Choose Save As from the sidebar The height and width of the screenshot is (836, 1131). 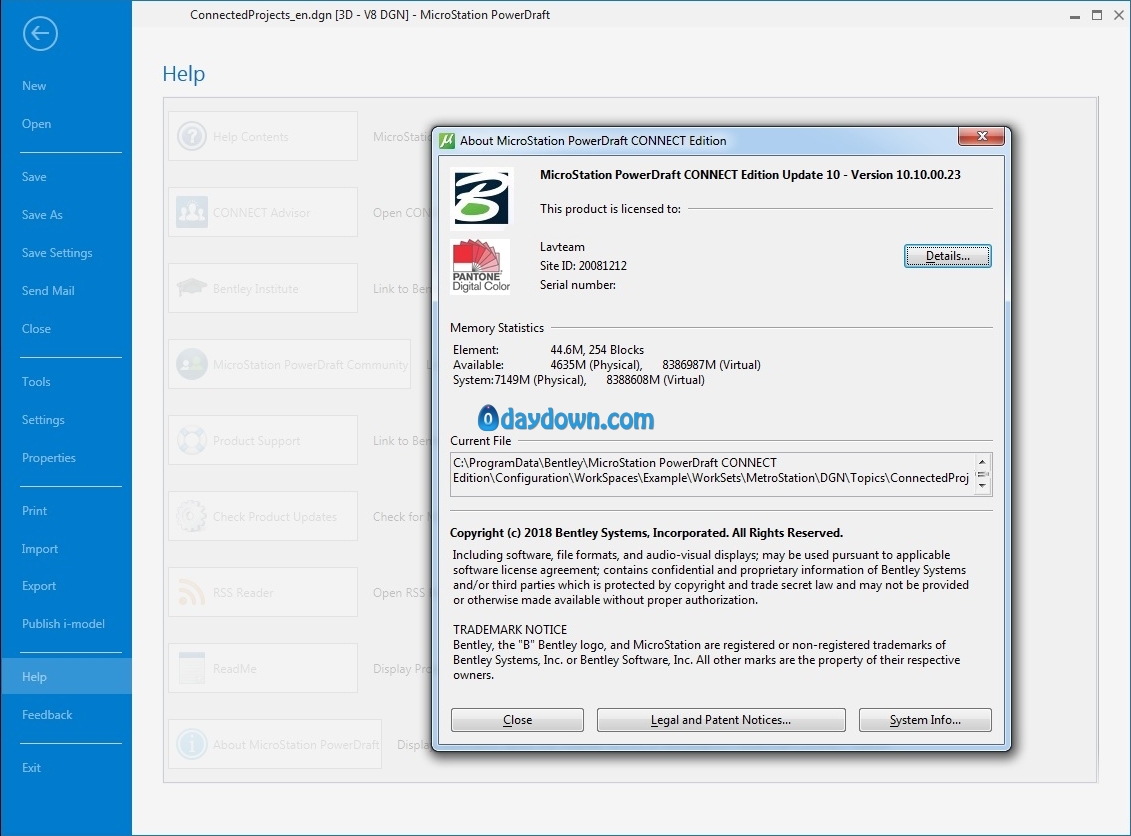(42, 215)
